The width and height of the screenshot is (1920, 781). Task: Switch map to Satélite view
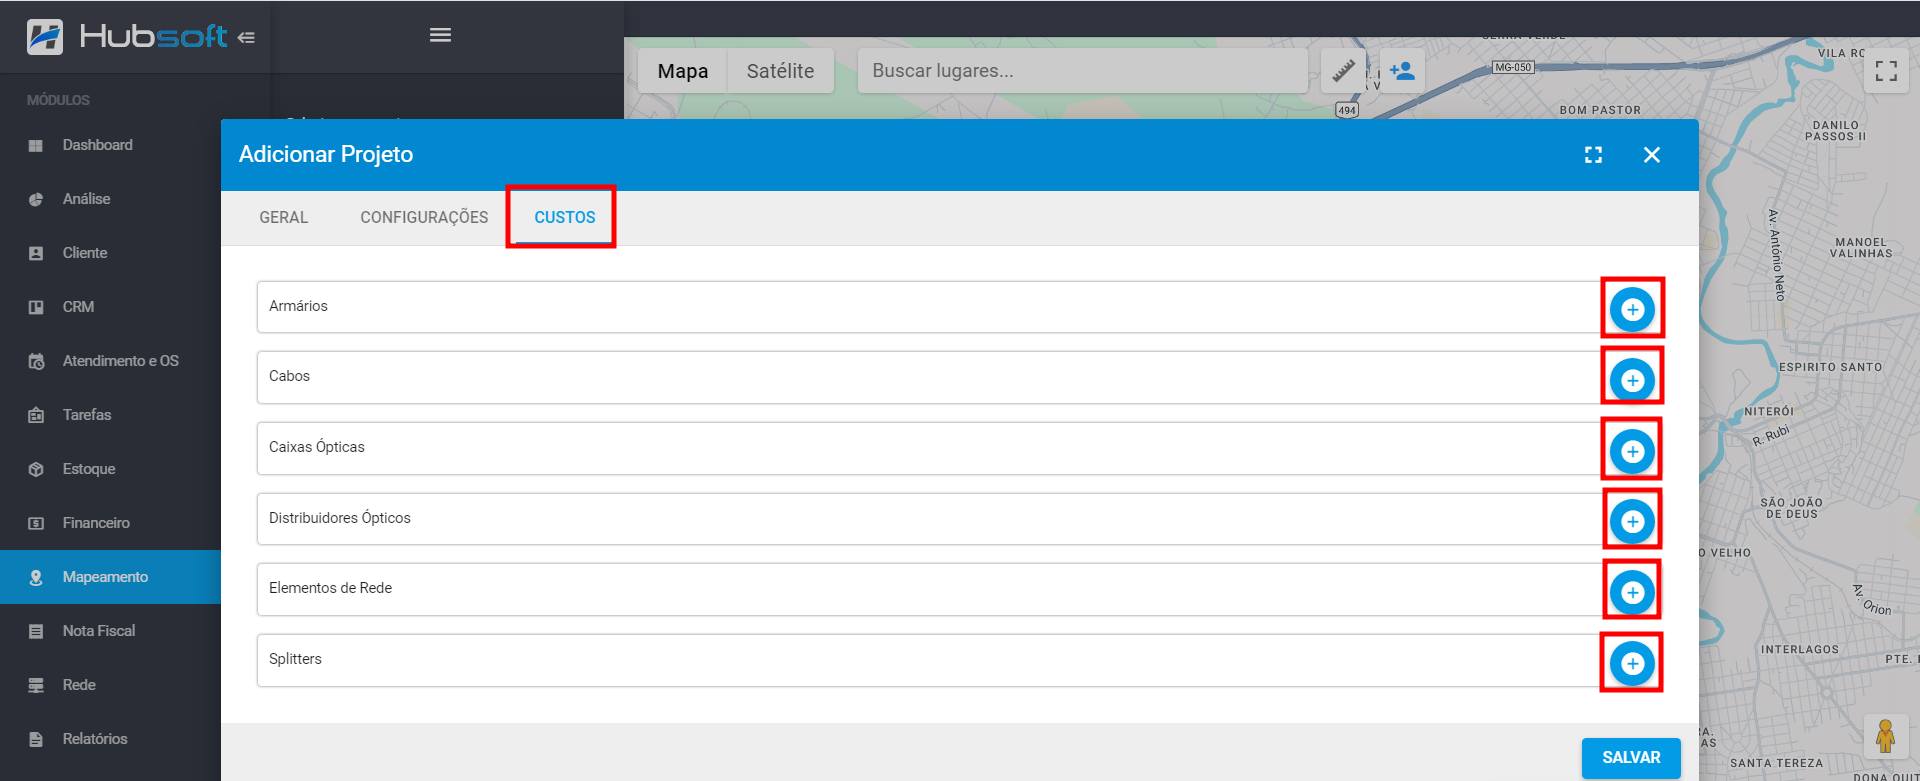pyautogui.click(x=780, y=71)
